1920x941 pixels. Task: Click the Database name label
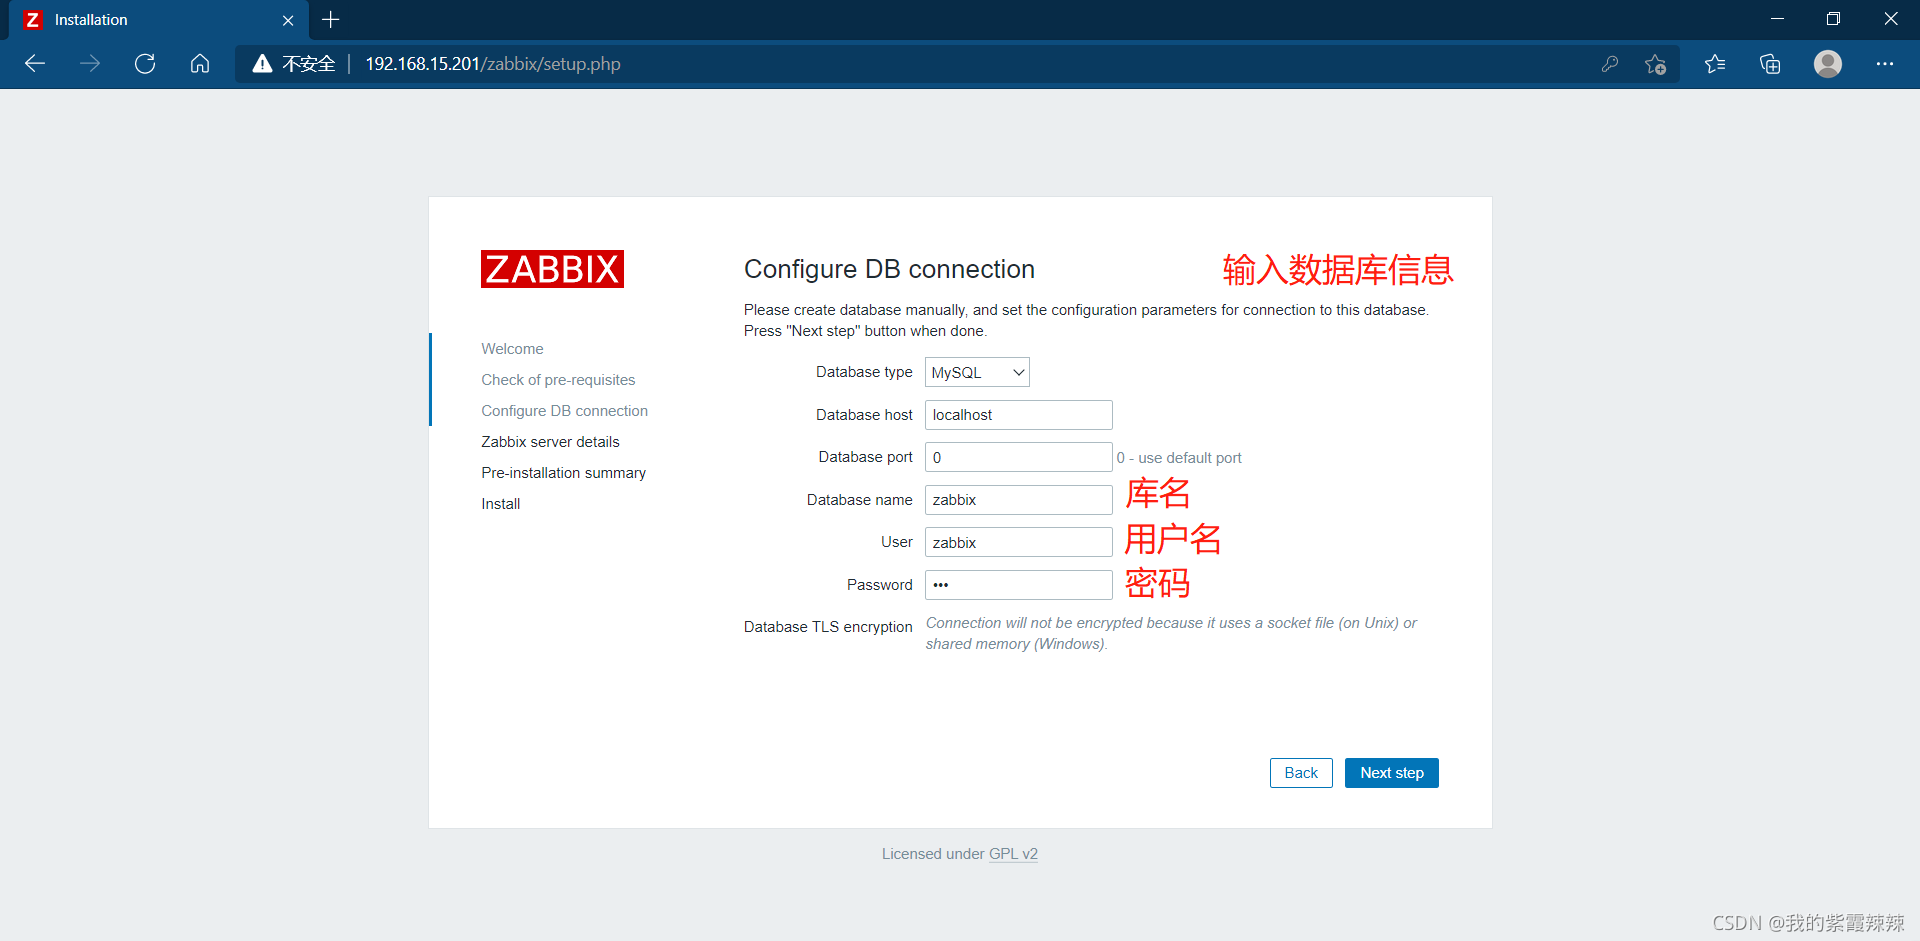click(x=859, y=500)
